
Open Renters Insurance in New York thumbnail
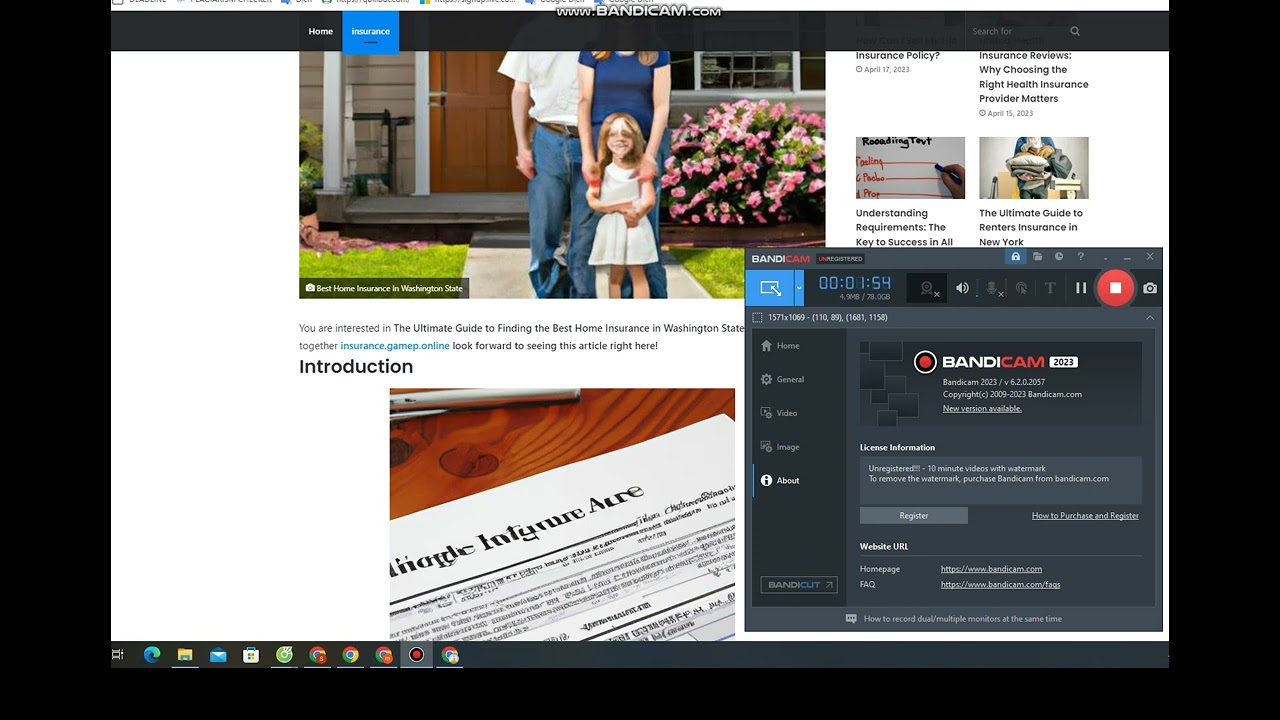[1033, 168]
